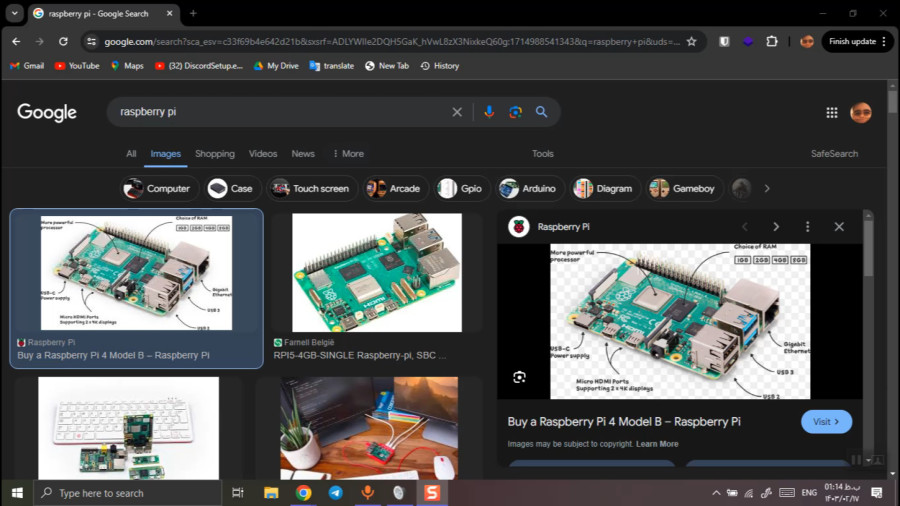The width and height of the screenshot is (900, 506).
Task: Filter images by Arcade chip
Action: click(395, 188)
